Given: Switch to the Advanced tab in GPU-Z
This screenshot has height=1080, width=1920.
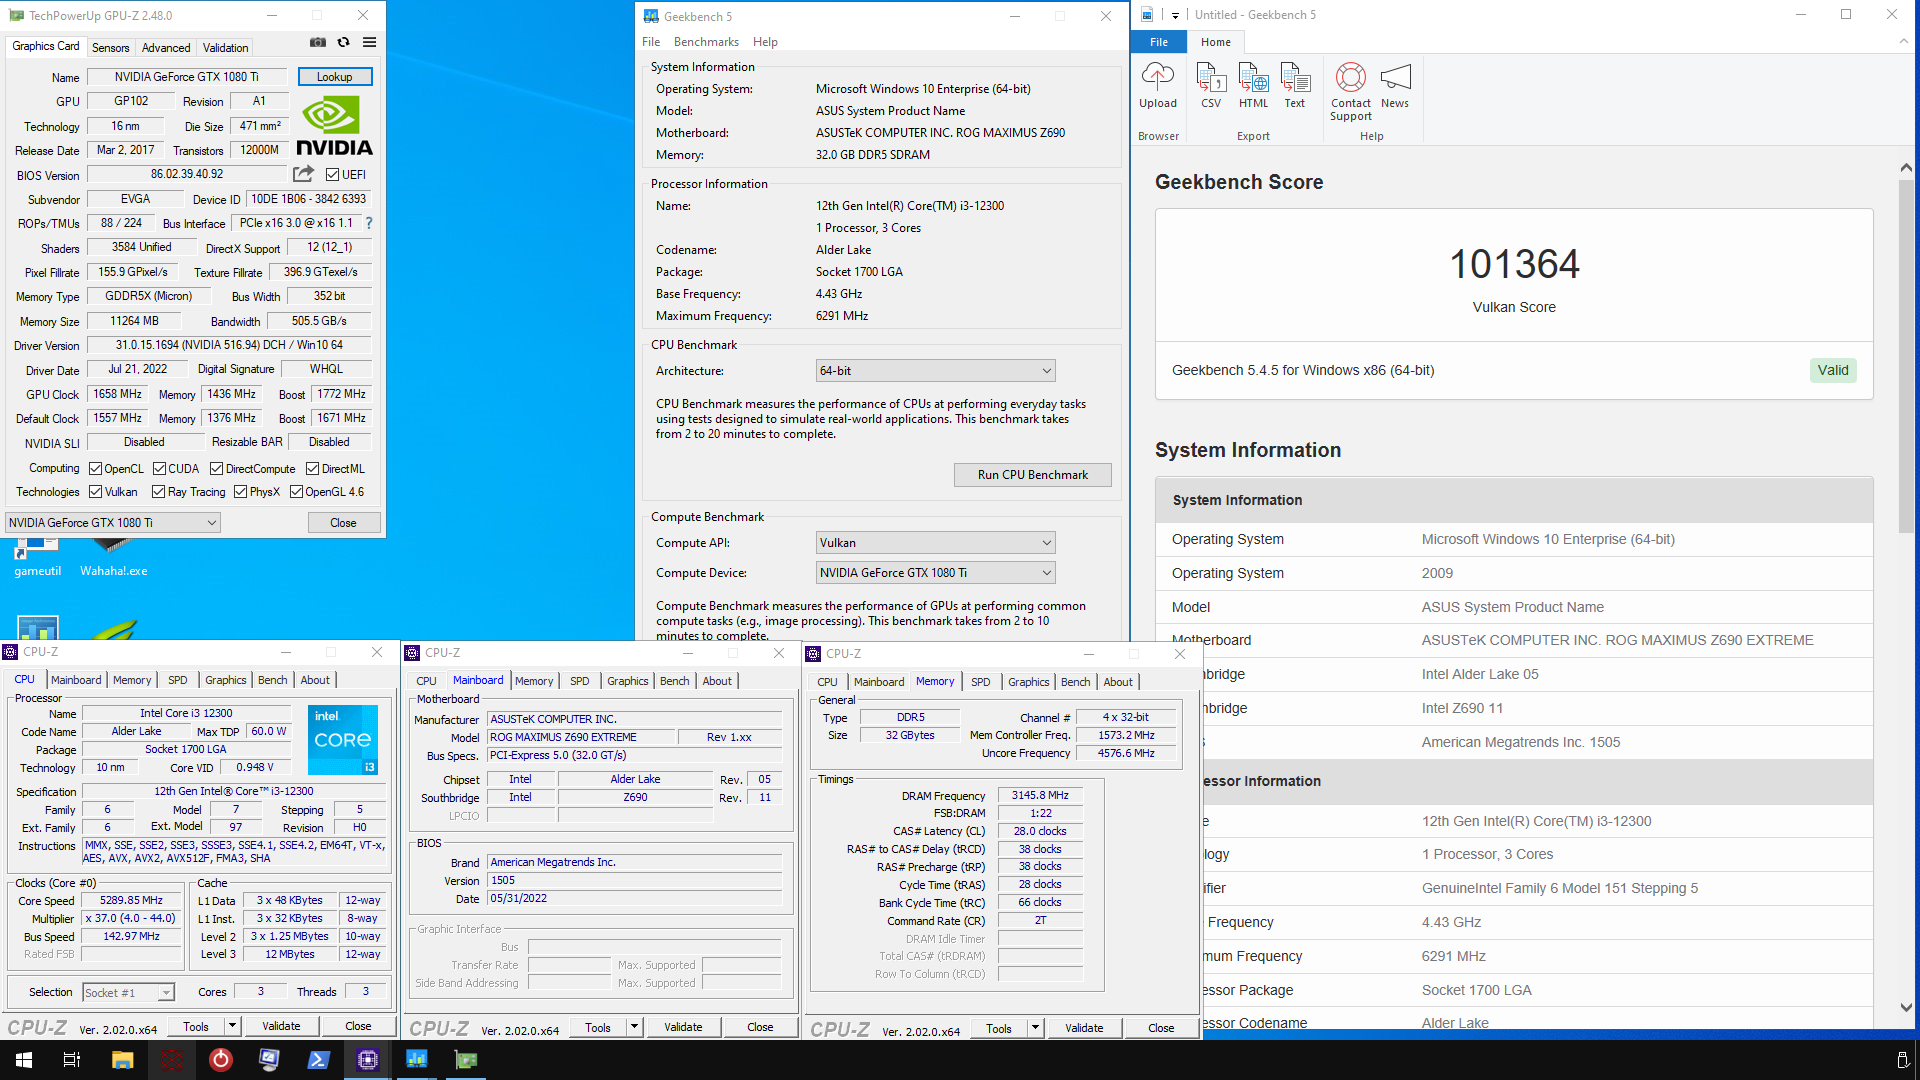Looking at the screenshot, I should point(166,47).
